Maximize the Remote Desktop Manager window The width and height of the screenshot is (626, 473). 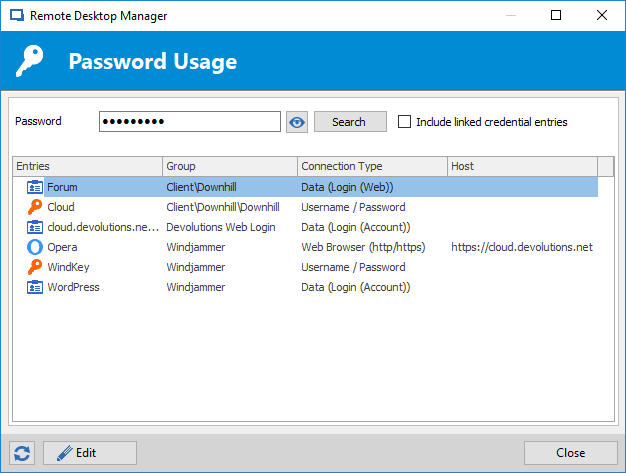coord(556,15)
